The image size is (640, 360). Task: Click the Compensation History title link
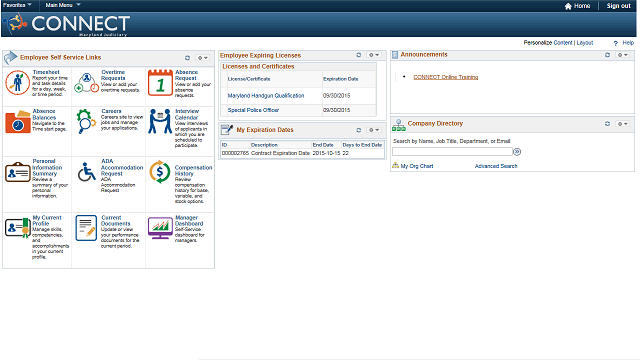[x=193, y=171]
